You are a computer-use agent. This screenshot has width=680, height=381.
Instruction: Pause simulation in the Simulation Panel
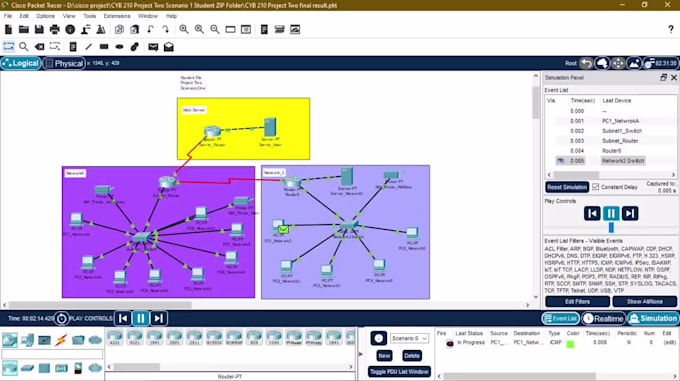tap(611, 213)
